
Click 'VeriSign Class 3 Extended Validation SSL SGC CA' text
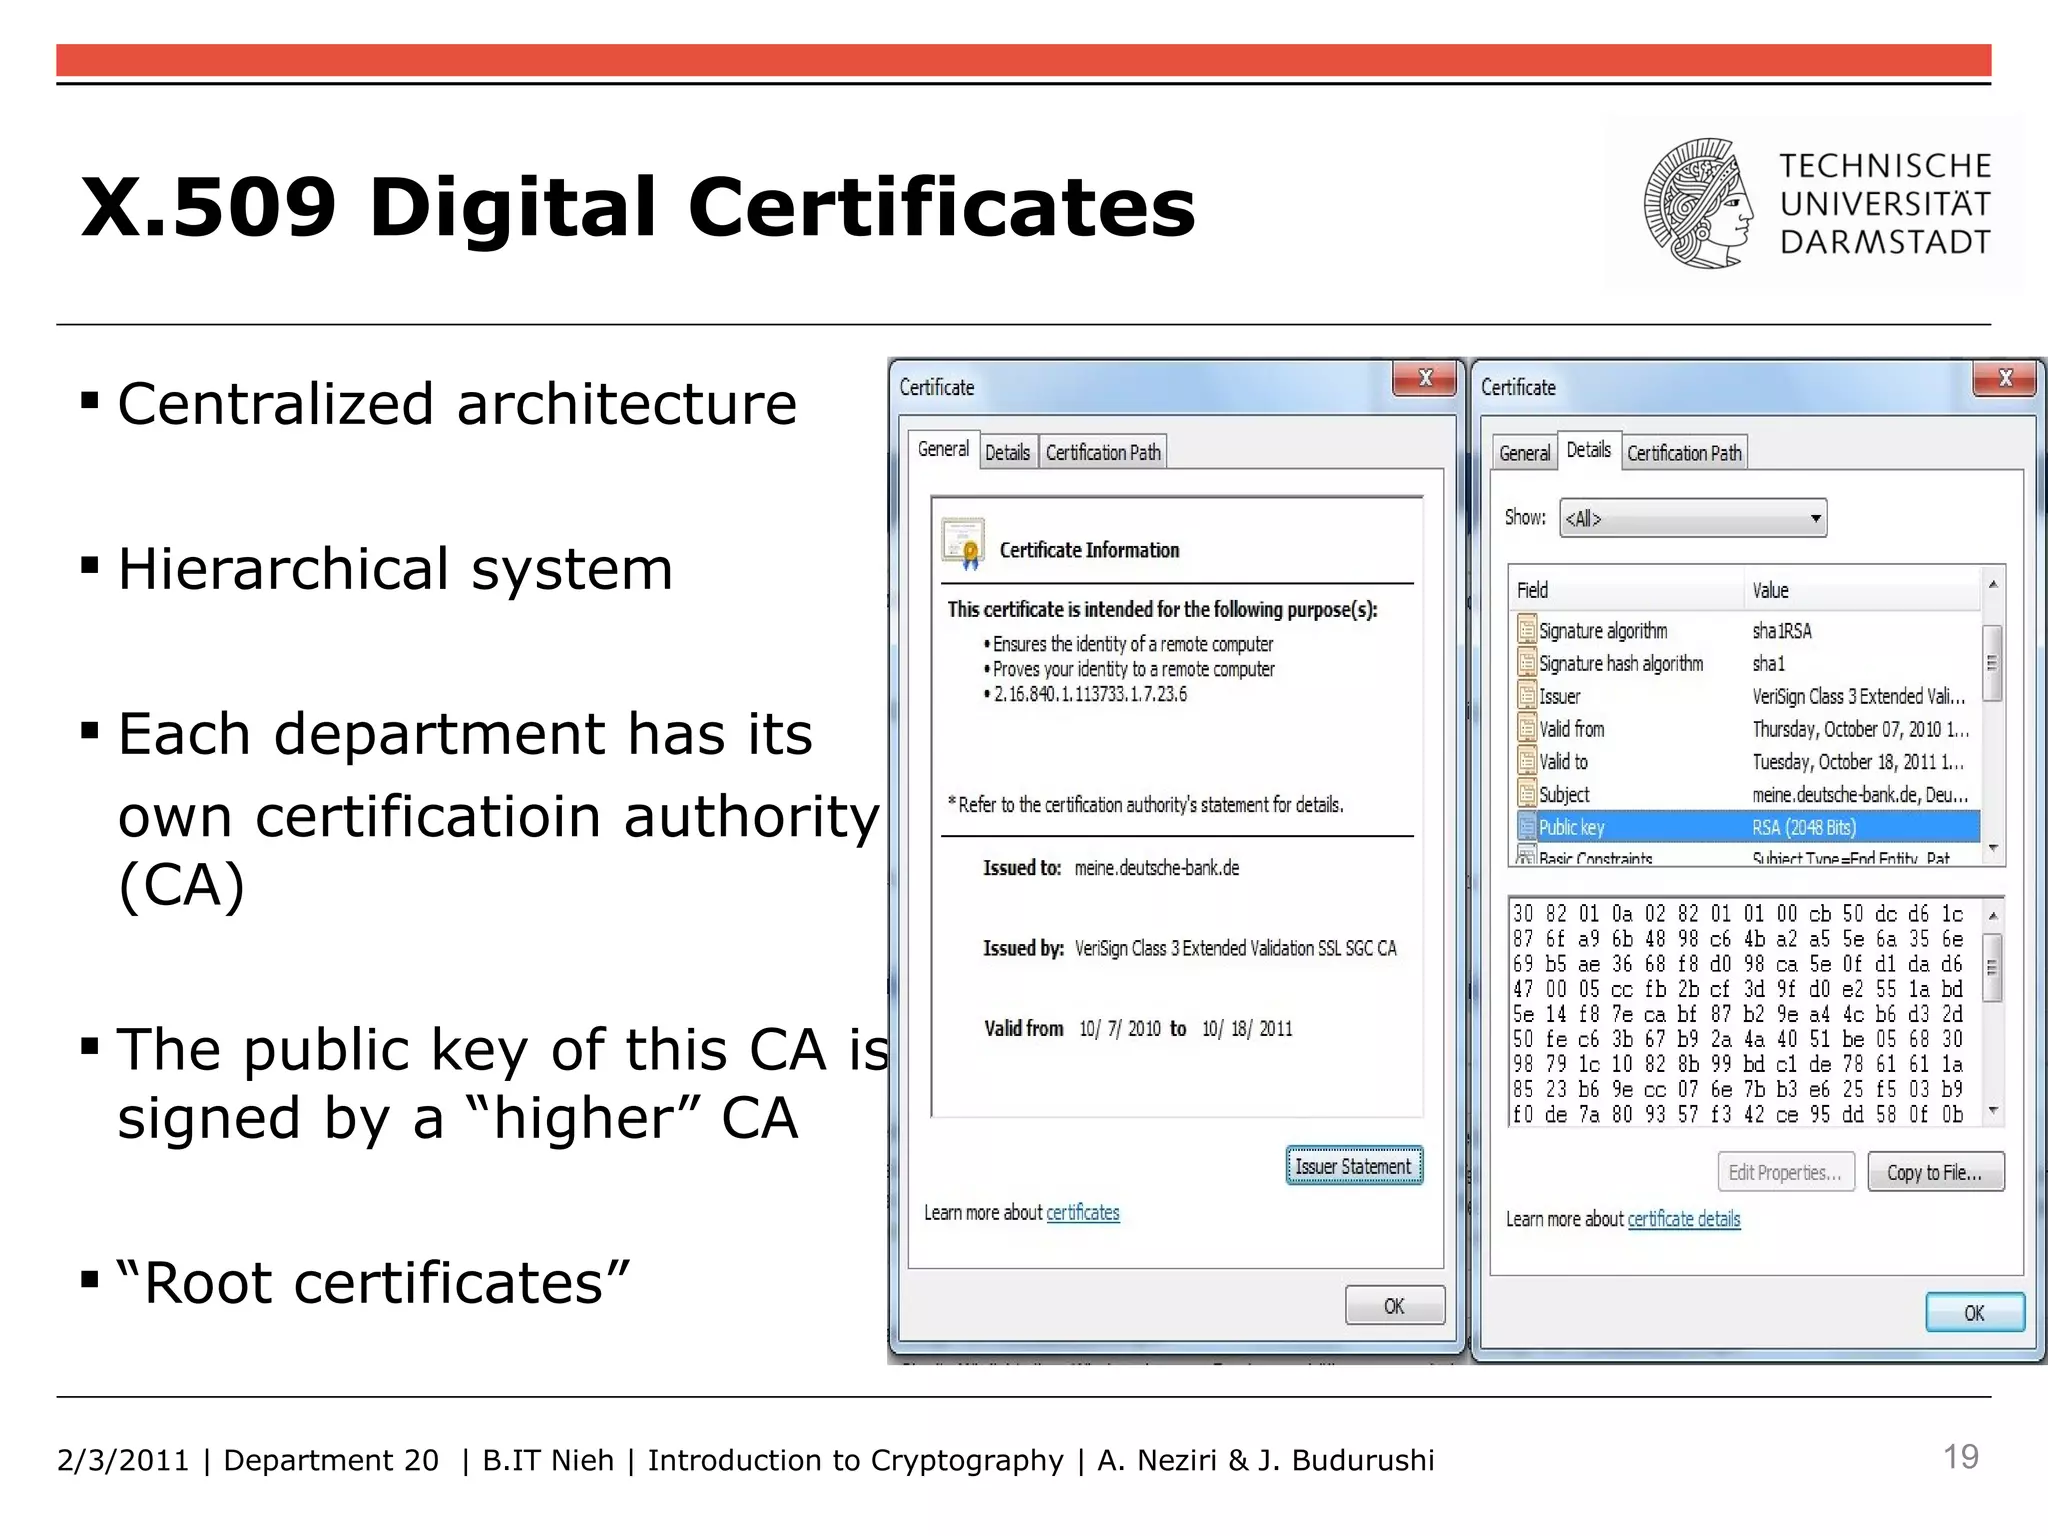tap(1236, 948)
